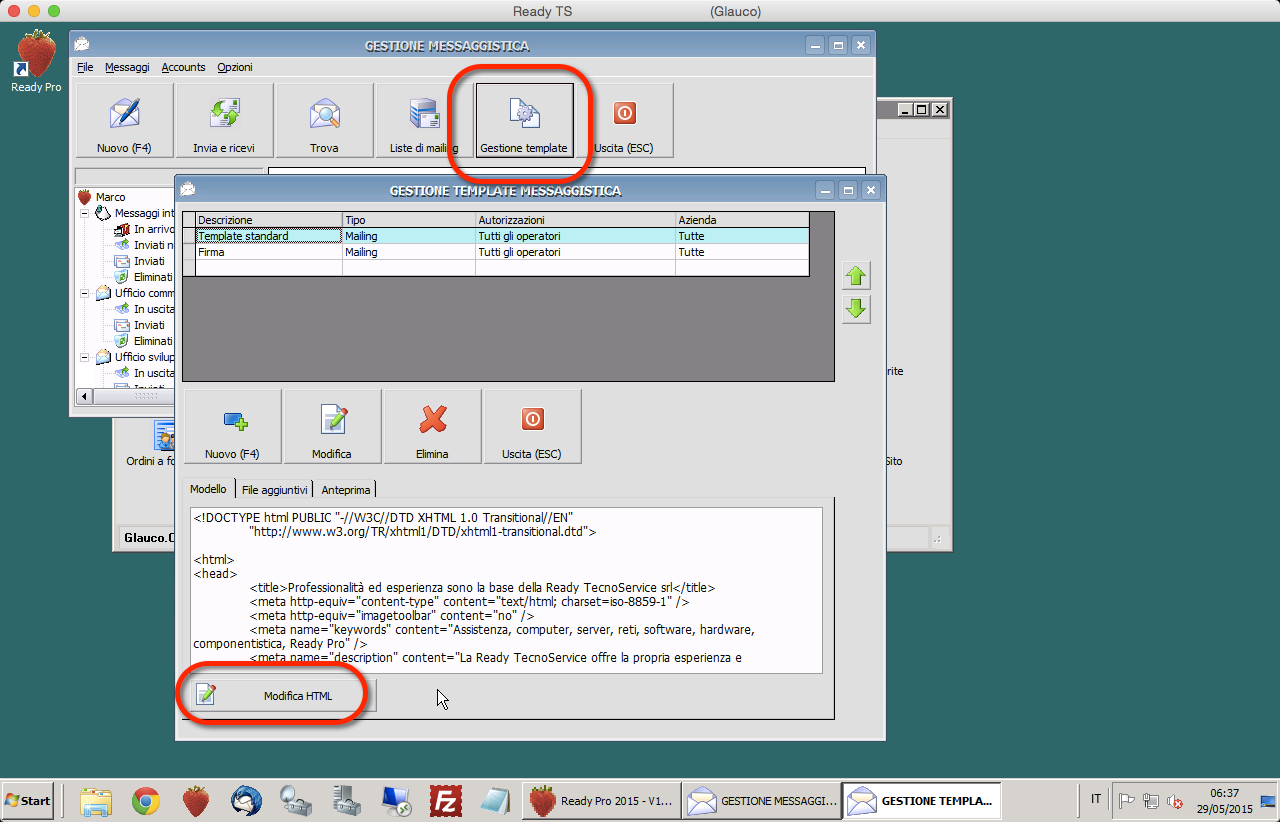The width and height of the screenshot is (1280, 822).
Task: Switch to Ready Pro 2015 taskbar window
Action: pyautogui.click(x=603, y=801)
